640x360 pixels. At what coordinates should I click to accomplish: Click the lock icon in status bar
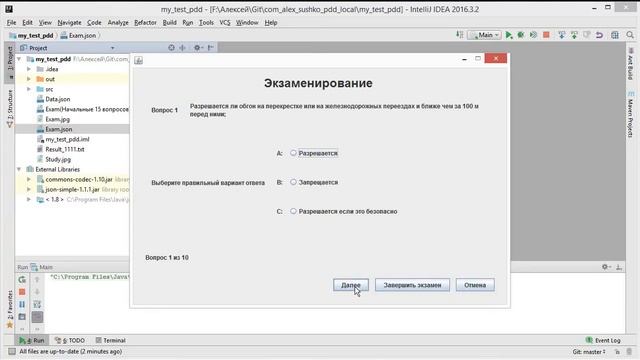click(x=617, y=351)
